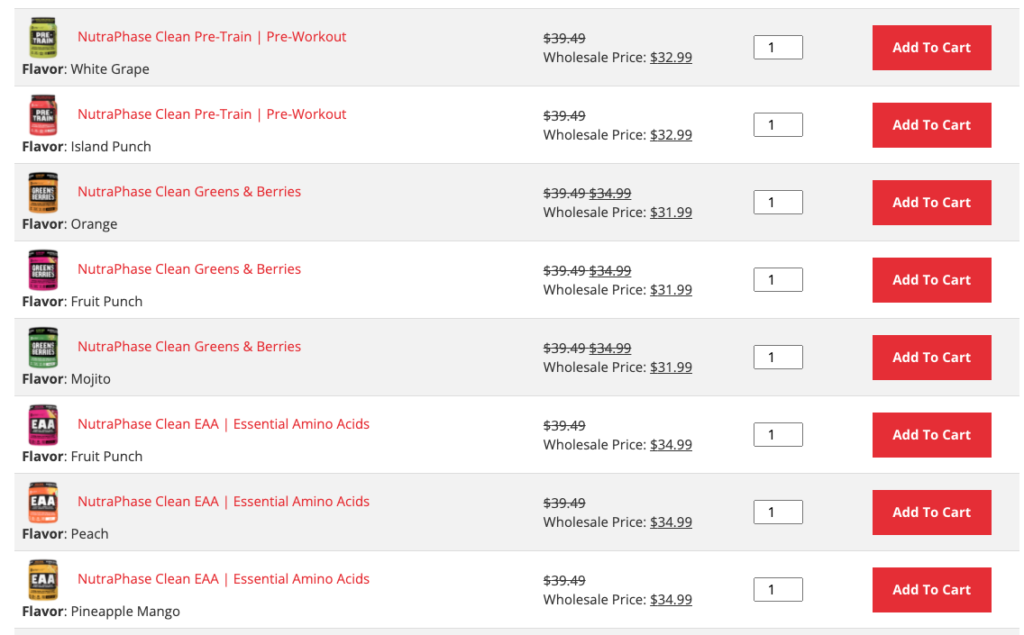Click the Island Punch Pre-Train product image
Image resolution: width=1024 pixels, height=635 pixels.
43,115
